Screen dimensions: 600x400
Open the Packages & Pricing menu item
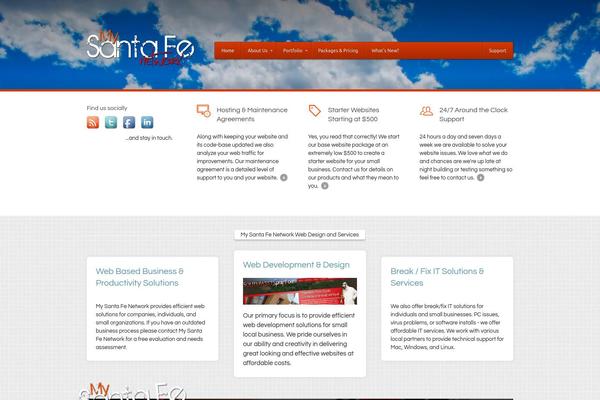pos(338,51)
